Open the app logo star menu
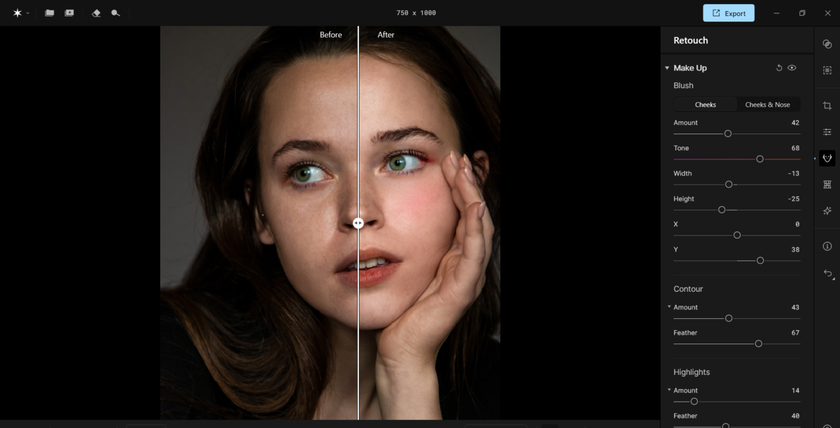This screenshot has height=428, width=840. (x=17, y=13)
